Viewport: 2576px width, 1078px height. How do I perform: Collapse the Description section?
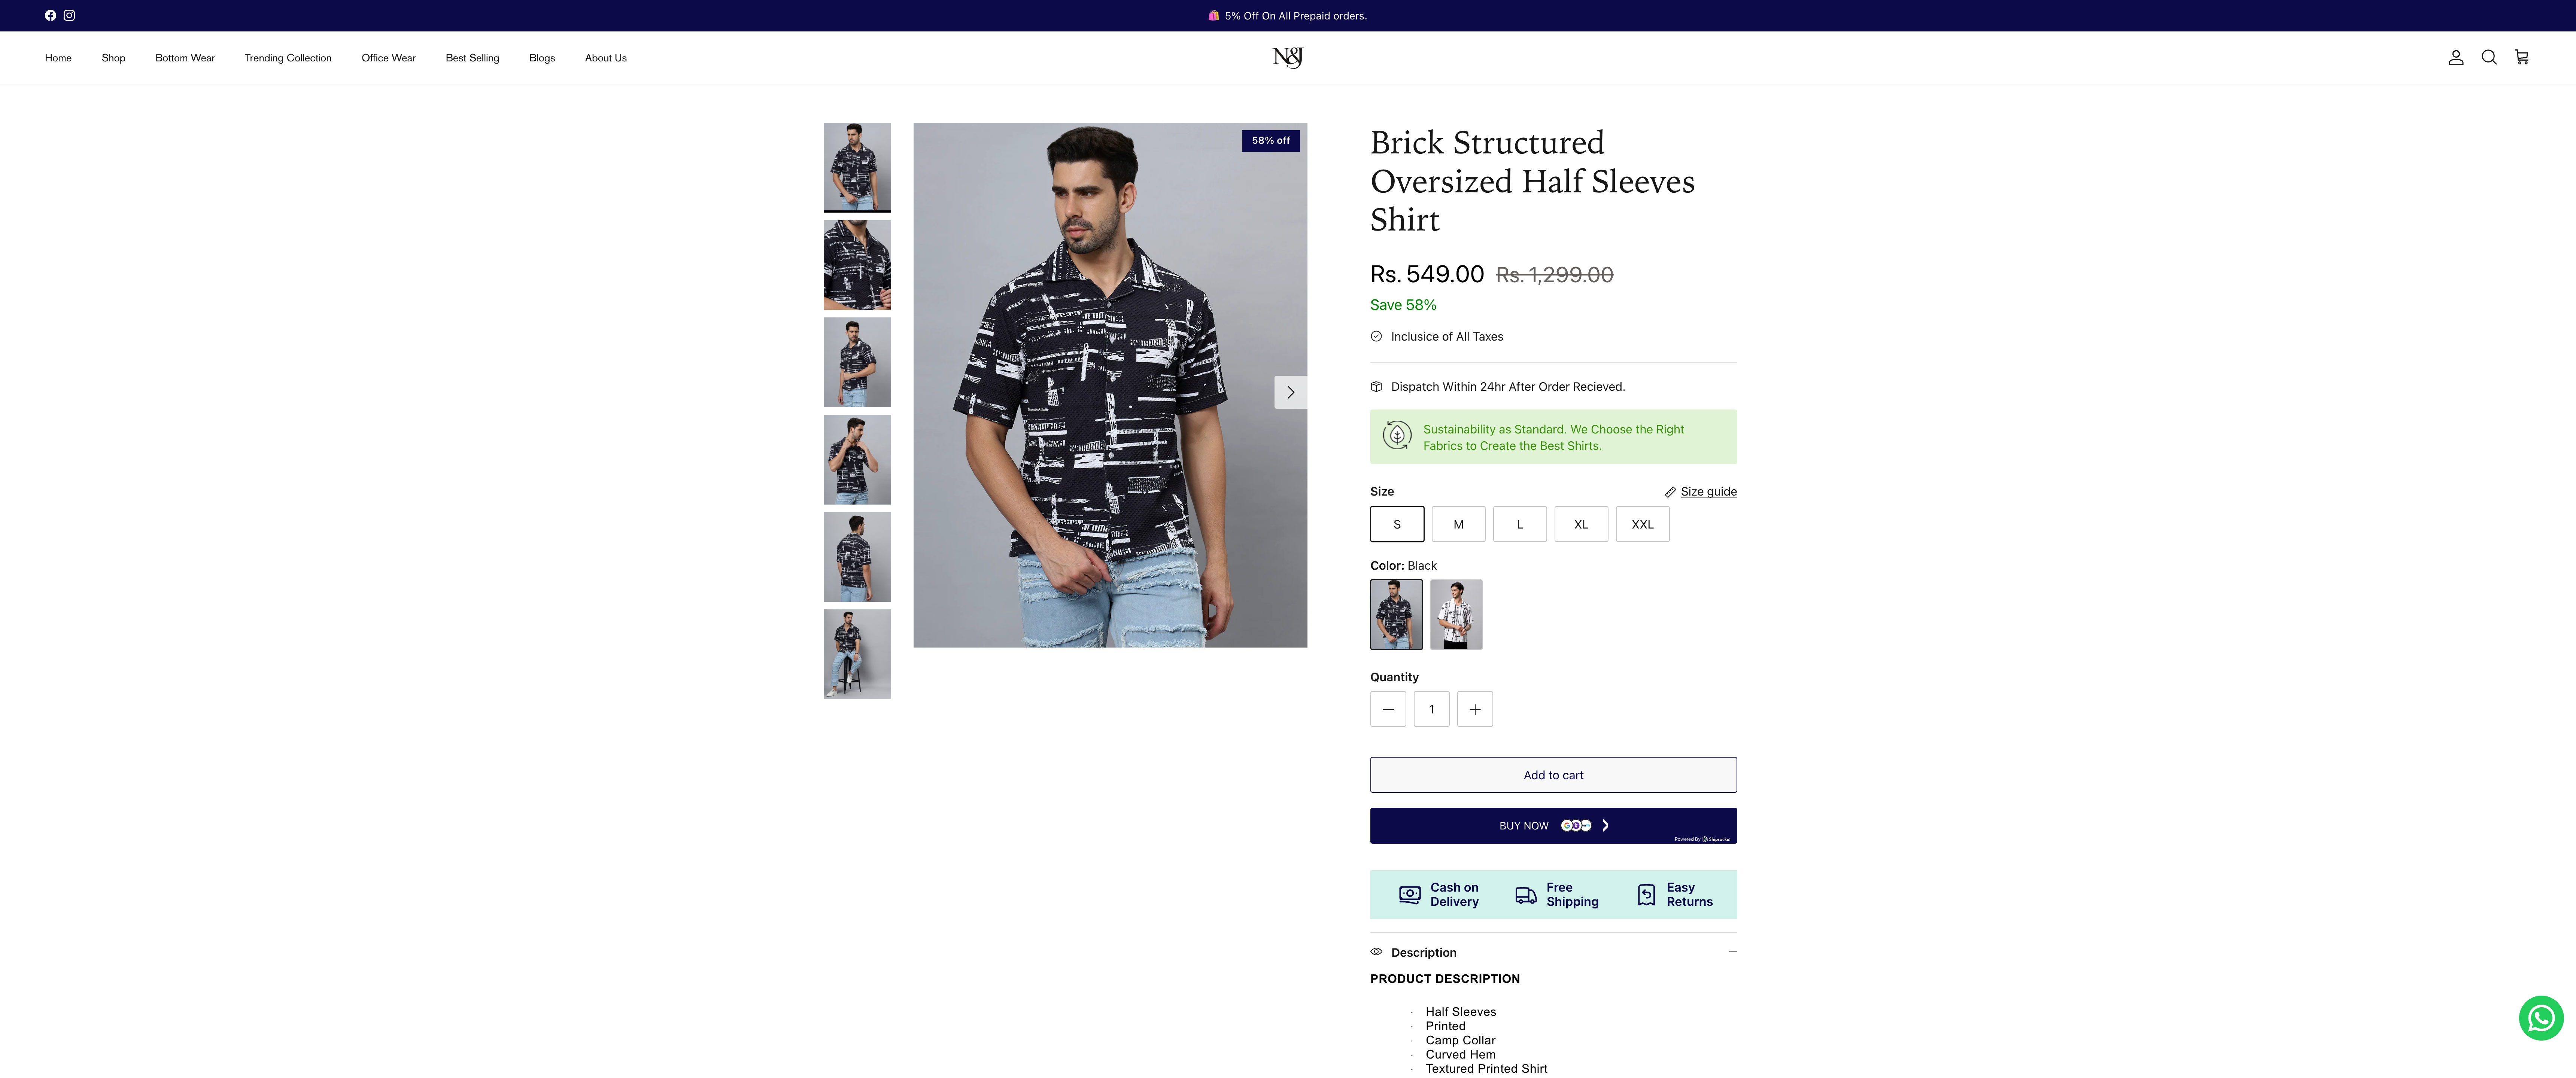1732,952
